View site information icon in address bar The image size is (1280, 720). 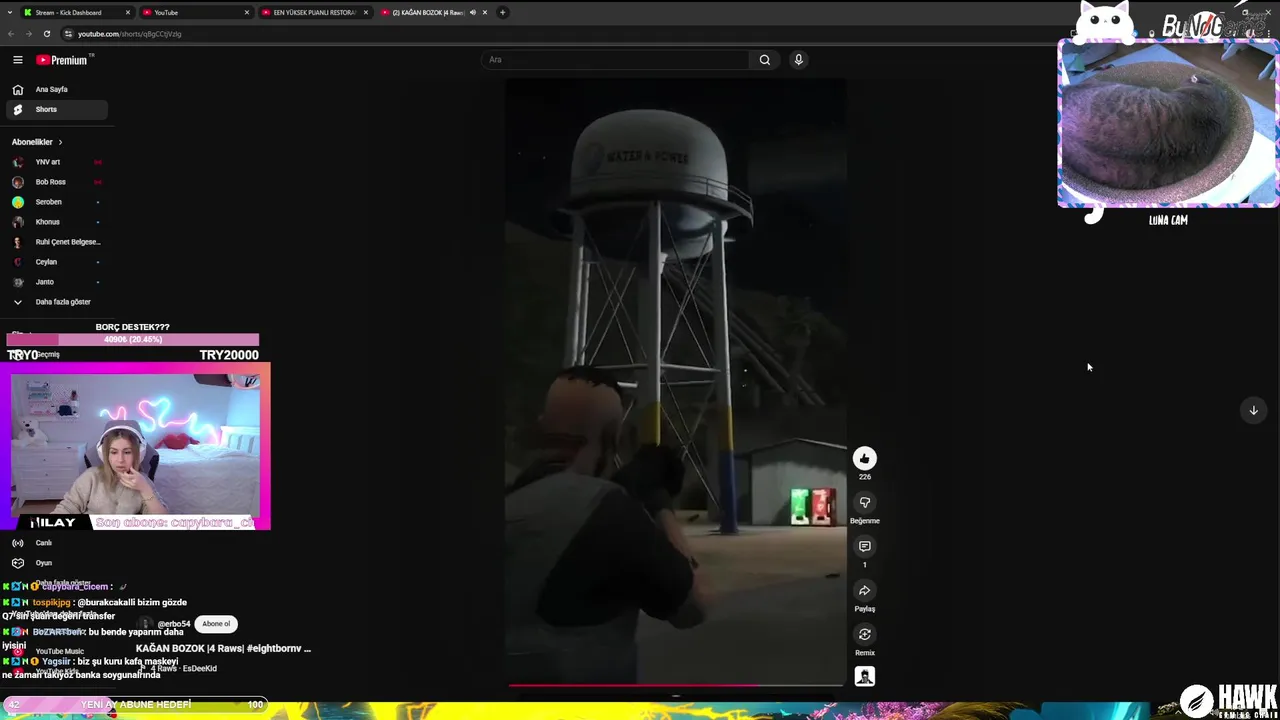[68, 33]
